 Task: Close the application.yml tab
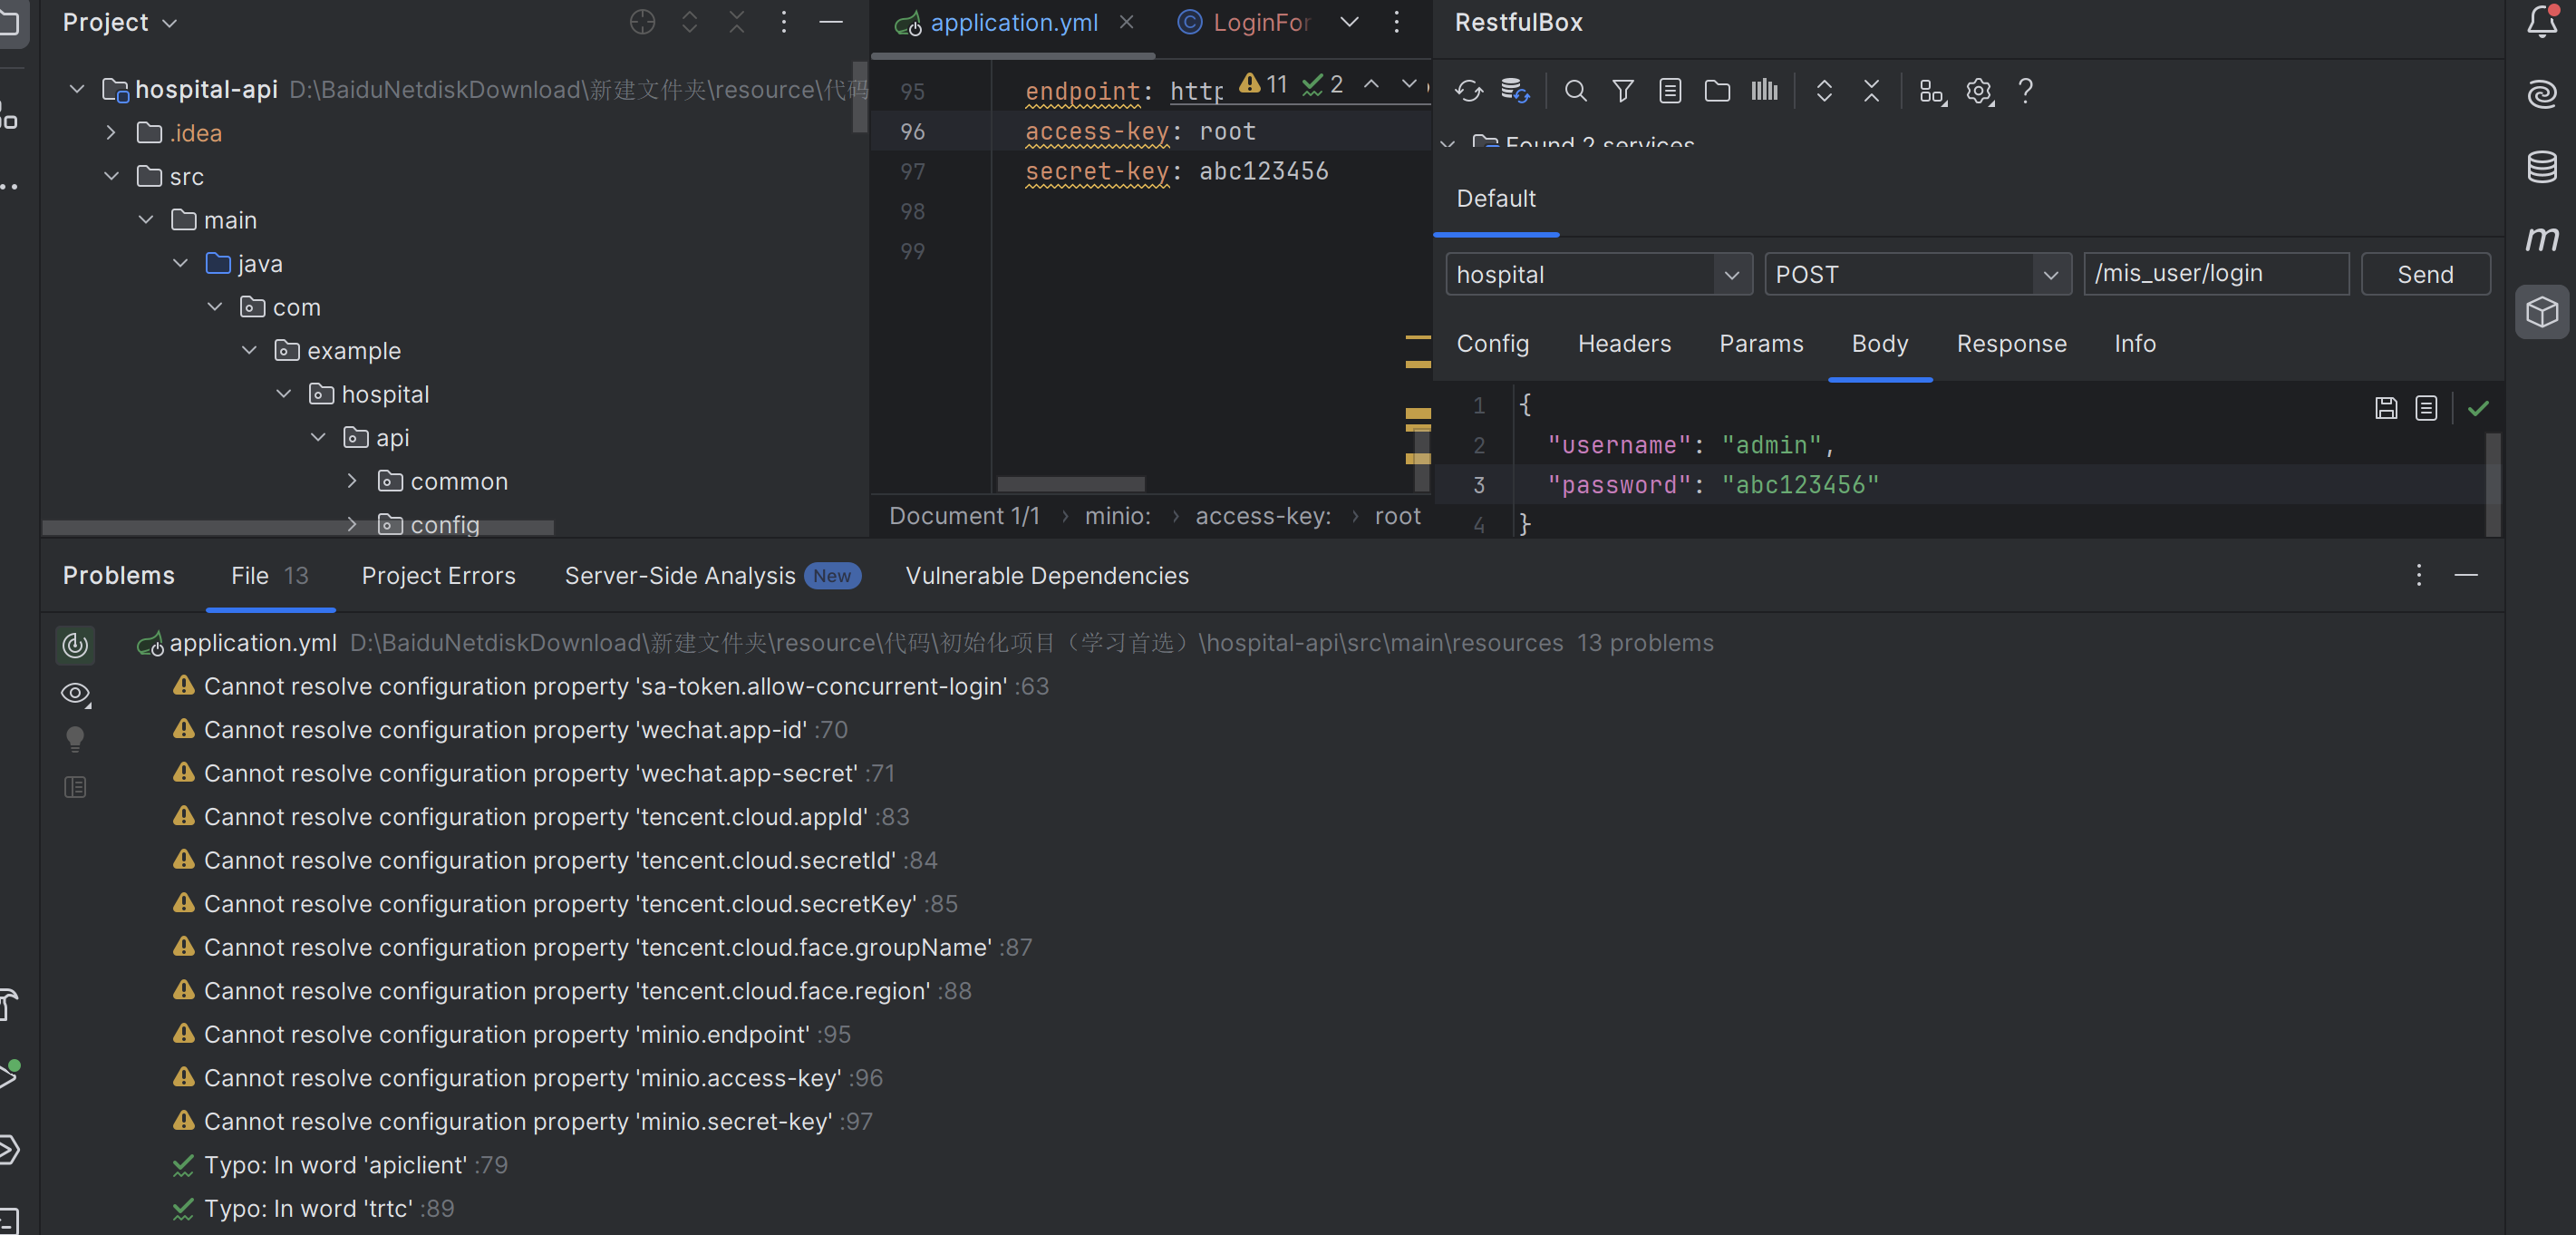[1126, 21]
